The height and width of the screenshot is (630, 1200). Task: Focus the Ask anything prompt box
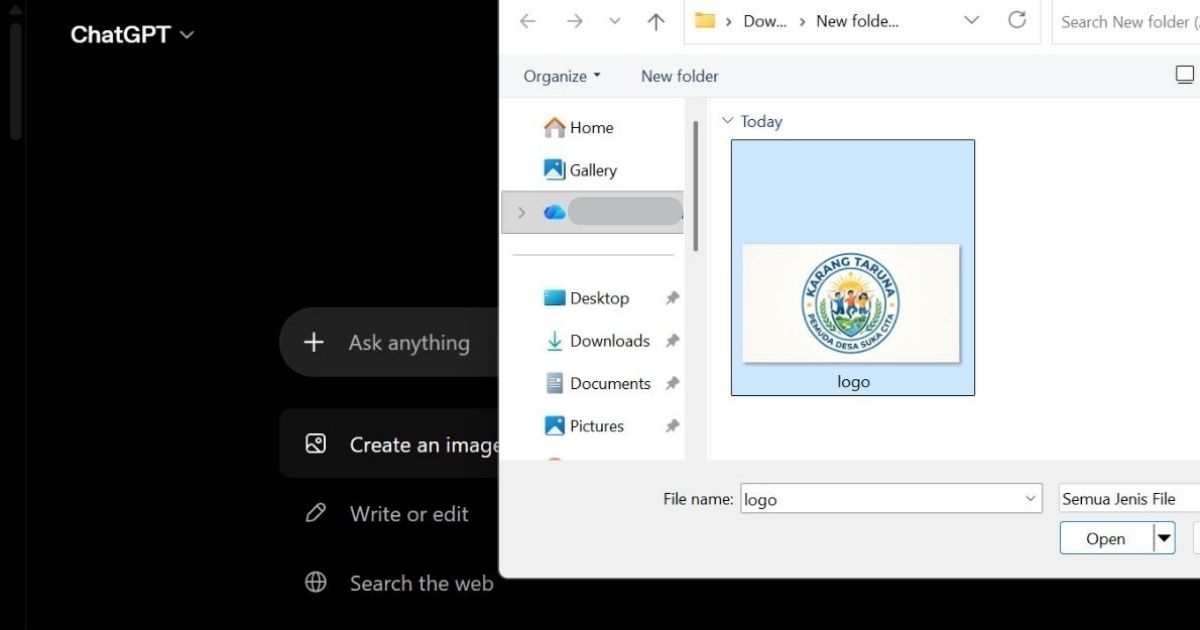pyautogui.click(x=409, y=342)
